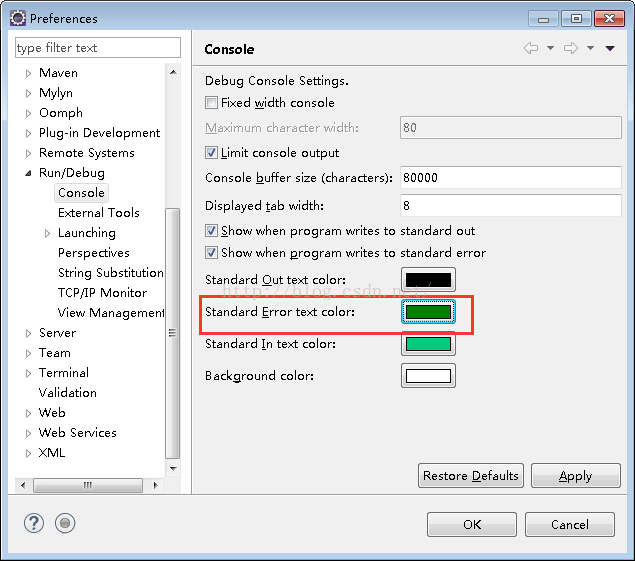Select String Substitution preference page
Image resolution: width=635 pixels, height=561 pixels.
point(111,273)
